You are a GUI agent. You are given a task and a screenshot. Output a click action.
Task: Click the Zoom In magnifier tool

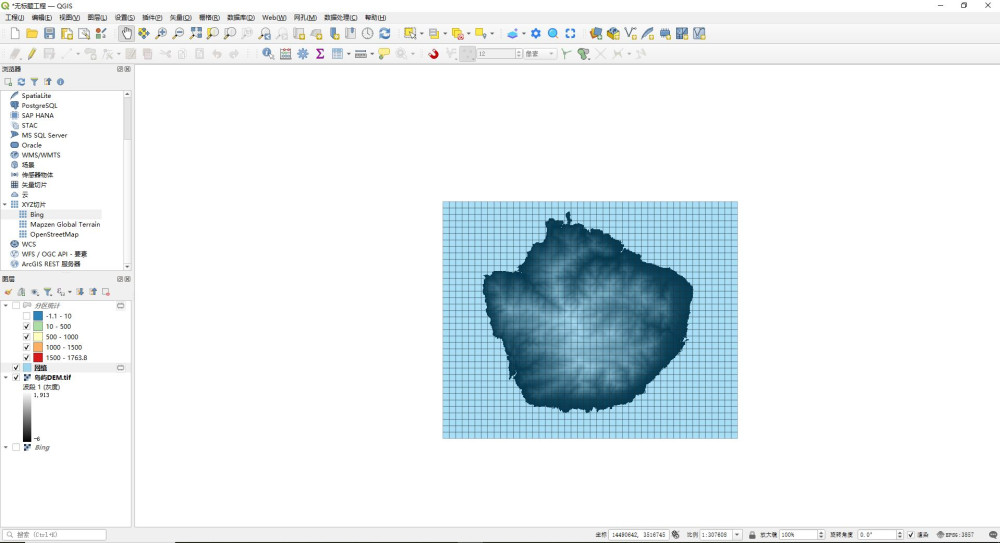click(161, 34)
